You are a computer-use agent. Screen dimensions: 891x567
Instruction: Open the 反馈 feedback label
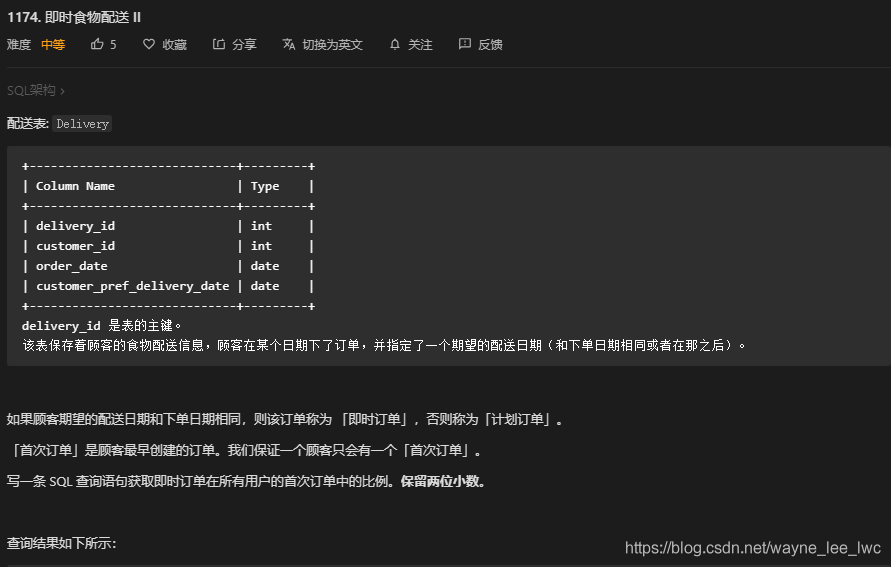tap(490, 44)
